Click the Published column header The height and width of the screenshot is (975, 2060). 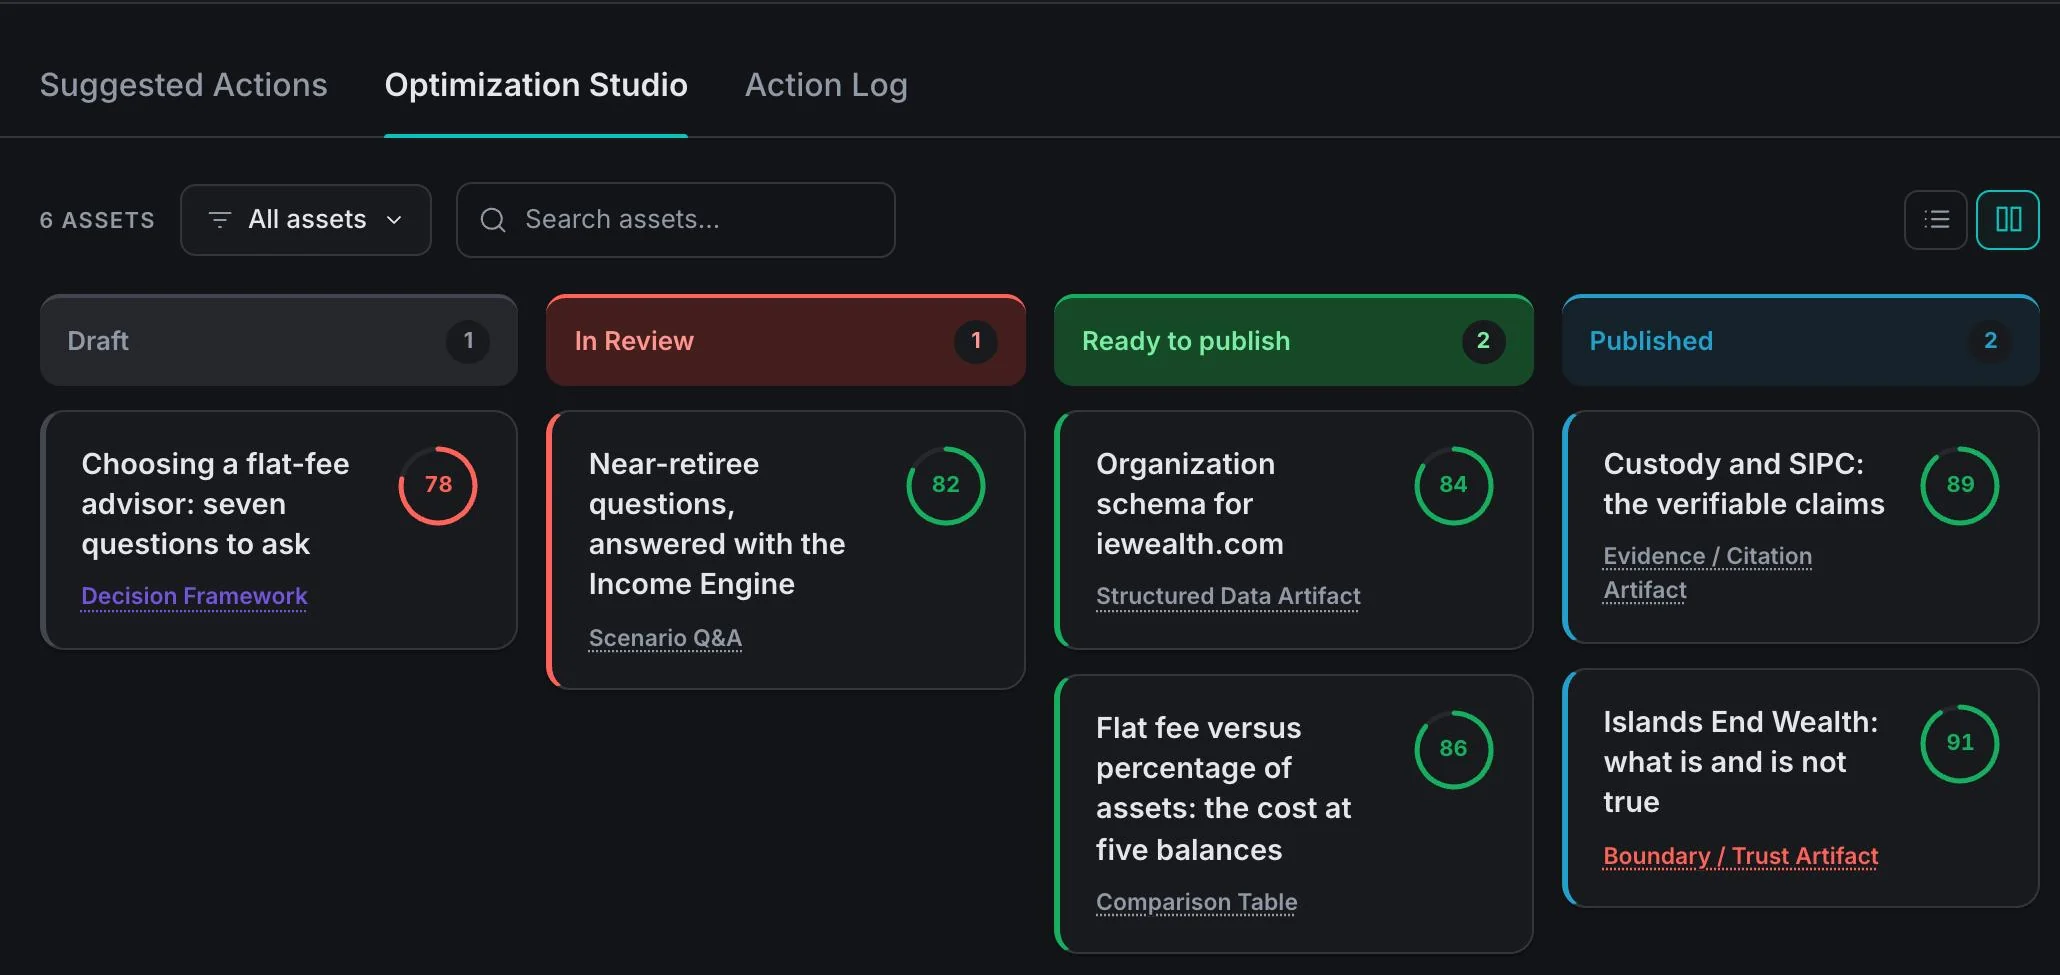[x=1801, y=341]
